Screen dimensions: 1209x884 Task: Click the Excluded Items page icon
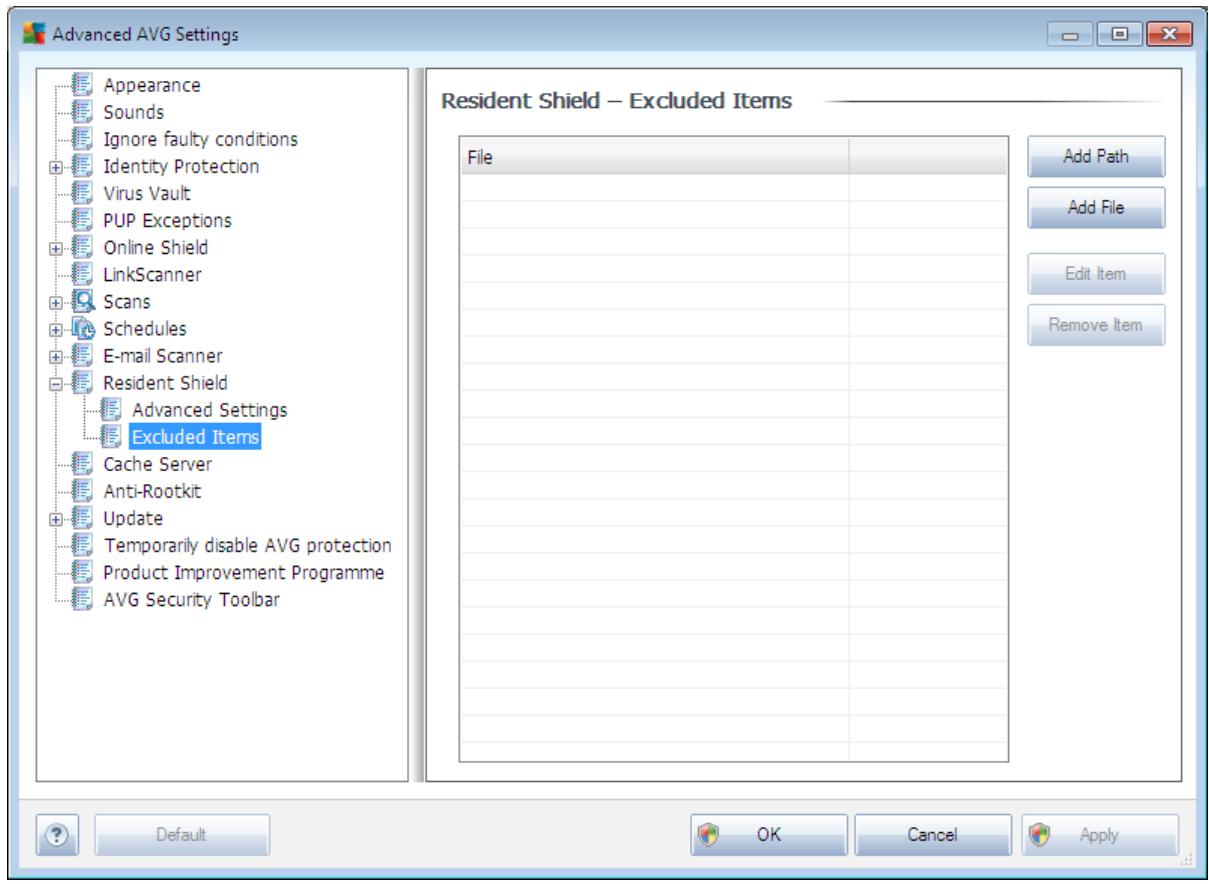[x=112, y=436]
